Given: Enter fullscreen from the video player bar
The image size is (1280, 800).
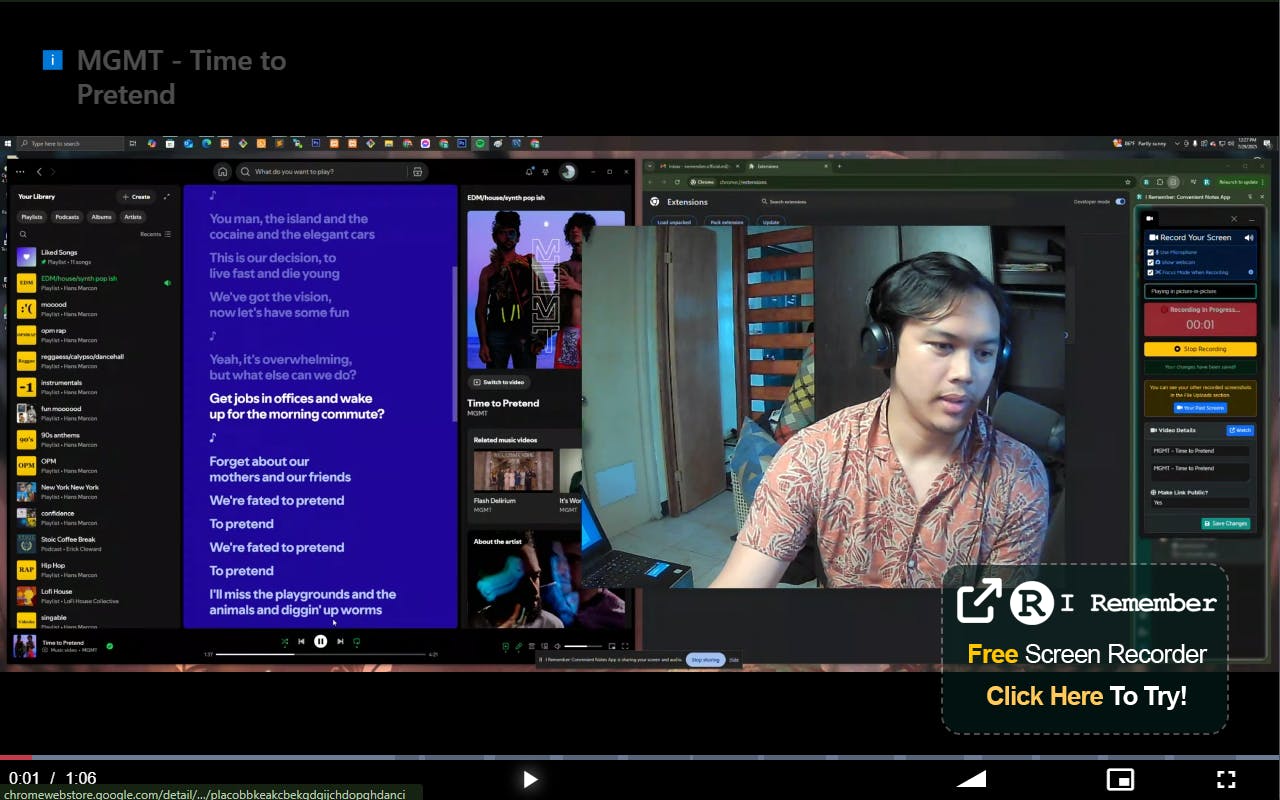Looking at the screenshot, I should pos(1226,779).
